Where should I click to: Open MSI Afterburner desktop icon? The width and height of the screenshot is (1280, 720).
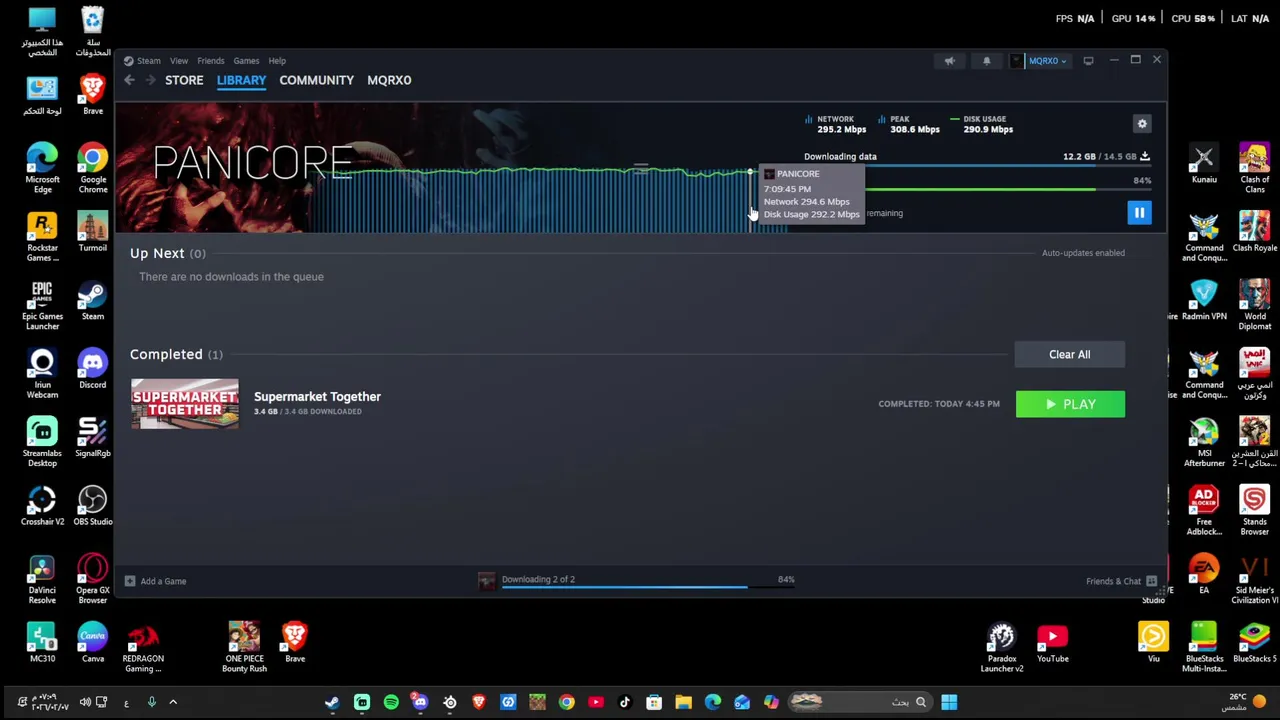pos(1204,441)
